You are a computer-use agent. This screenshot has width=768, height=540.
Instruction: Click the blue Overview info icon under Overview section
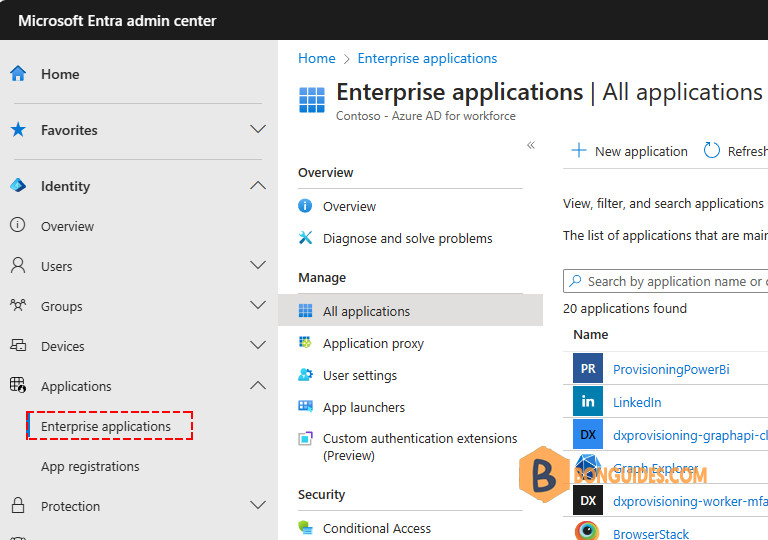(x=305, y=206)
